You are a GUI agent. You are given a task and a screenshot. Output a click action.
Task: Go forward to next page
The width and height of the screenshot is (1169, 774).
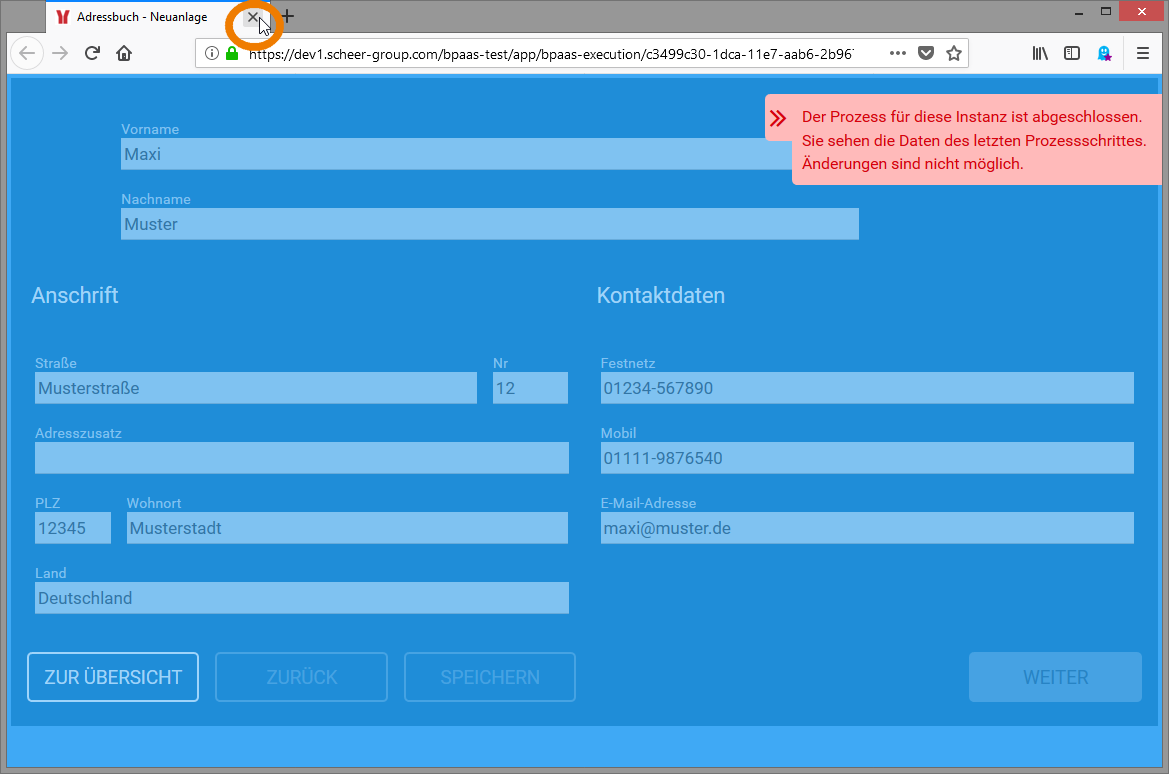click(60, 54)
